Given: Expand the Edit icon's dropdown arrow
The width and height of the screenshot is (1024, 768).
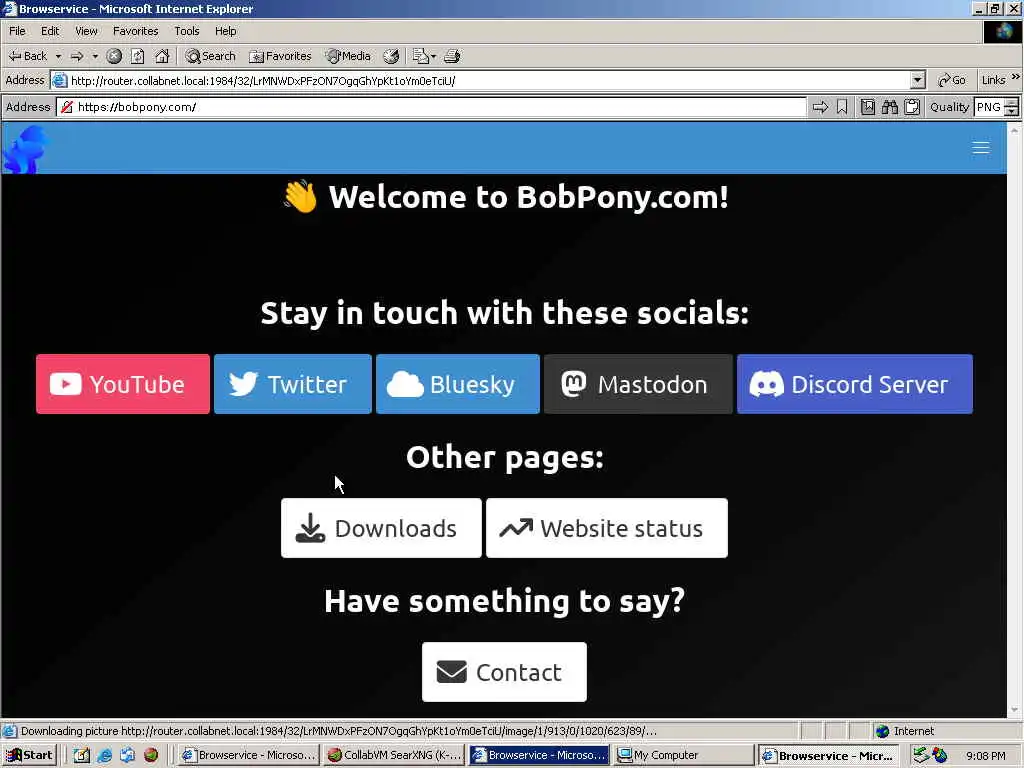Looking at the screenshot, I should 434,56.
